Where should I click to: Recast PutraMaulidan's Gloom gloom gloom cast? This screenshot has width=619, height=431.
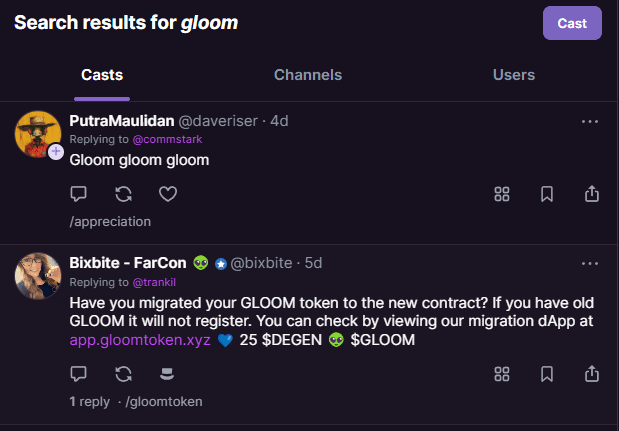[x=123, y=194]
